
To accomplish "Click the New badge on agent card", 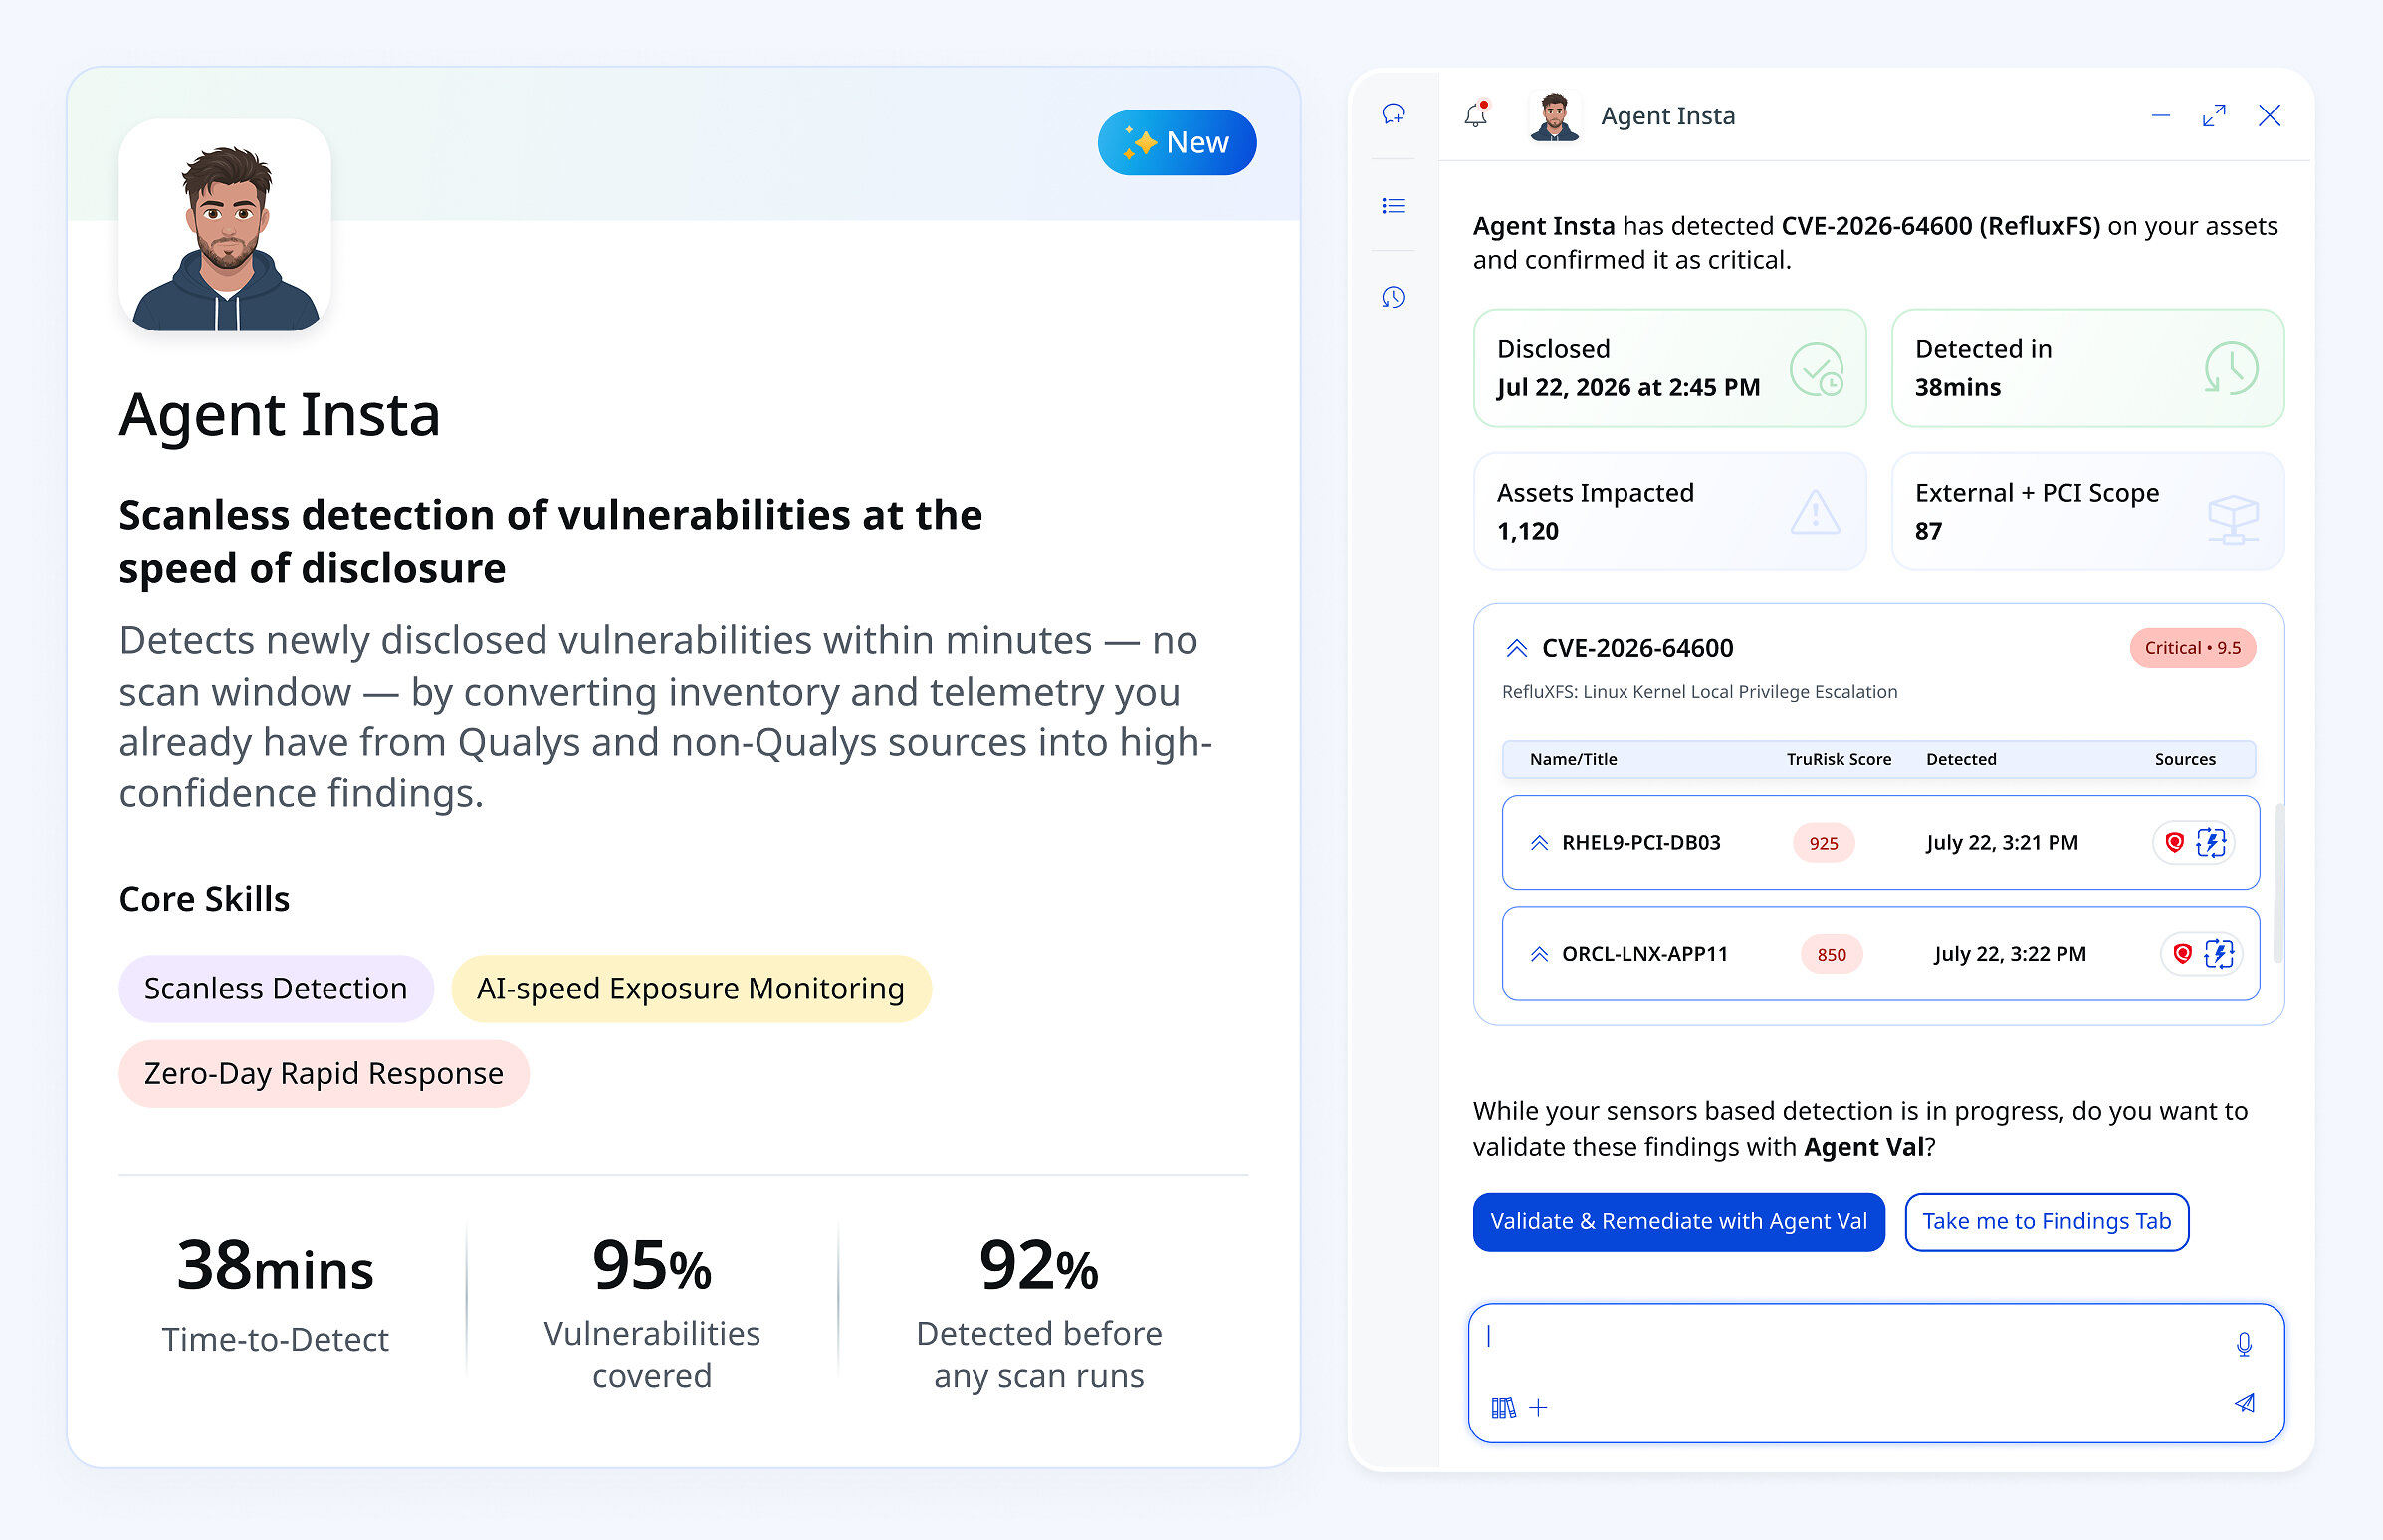I will tap(1177, 143).
